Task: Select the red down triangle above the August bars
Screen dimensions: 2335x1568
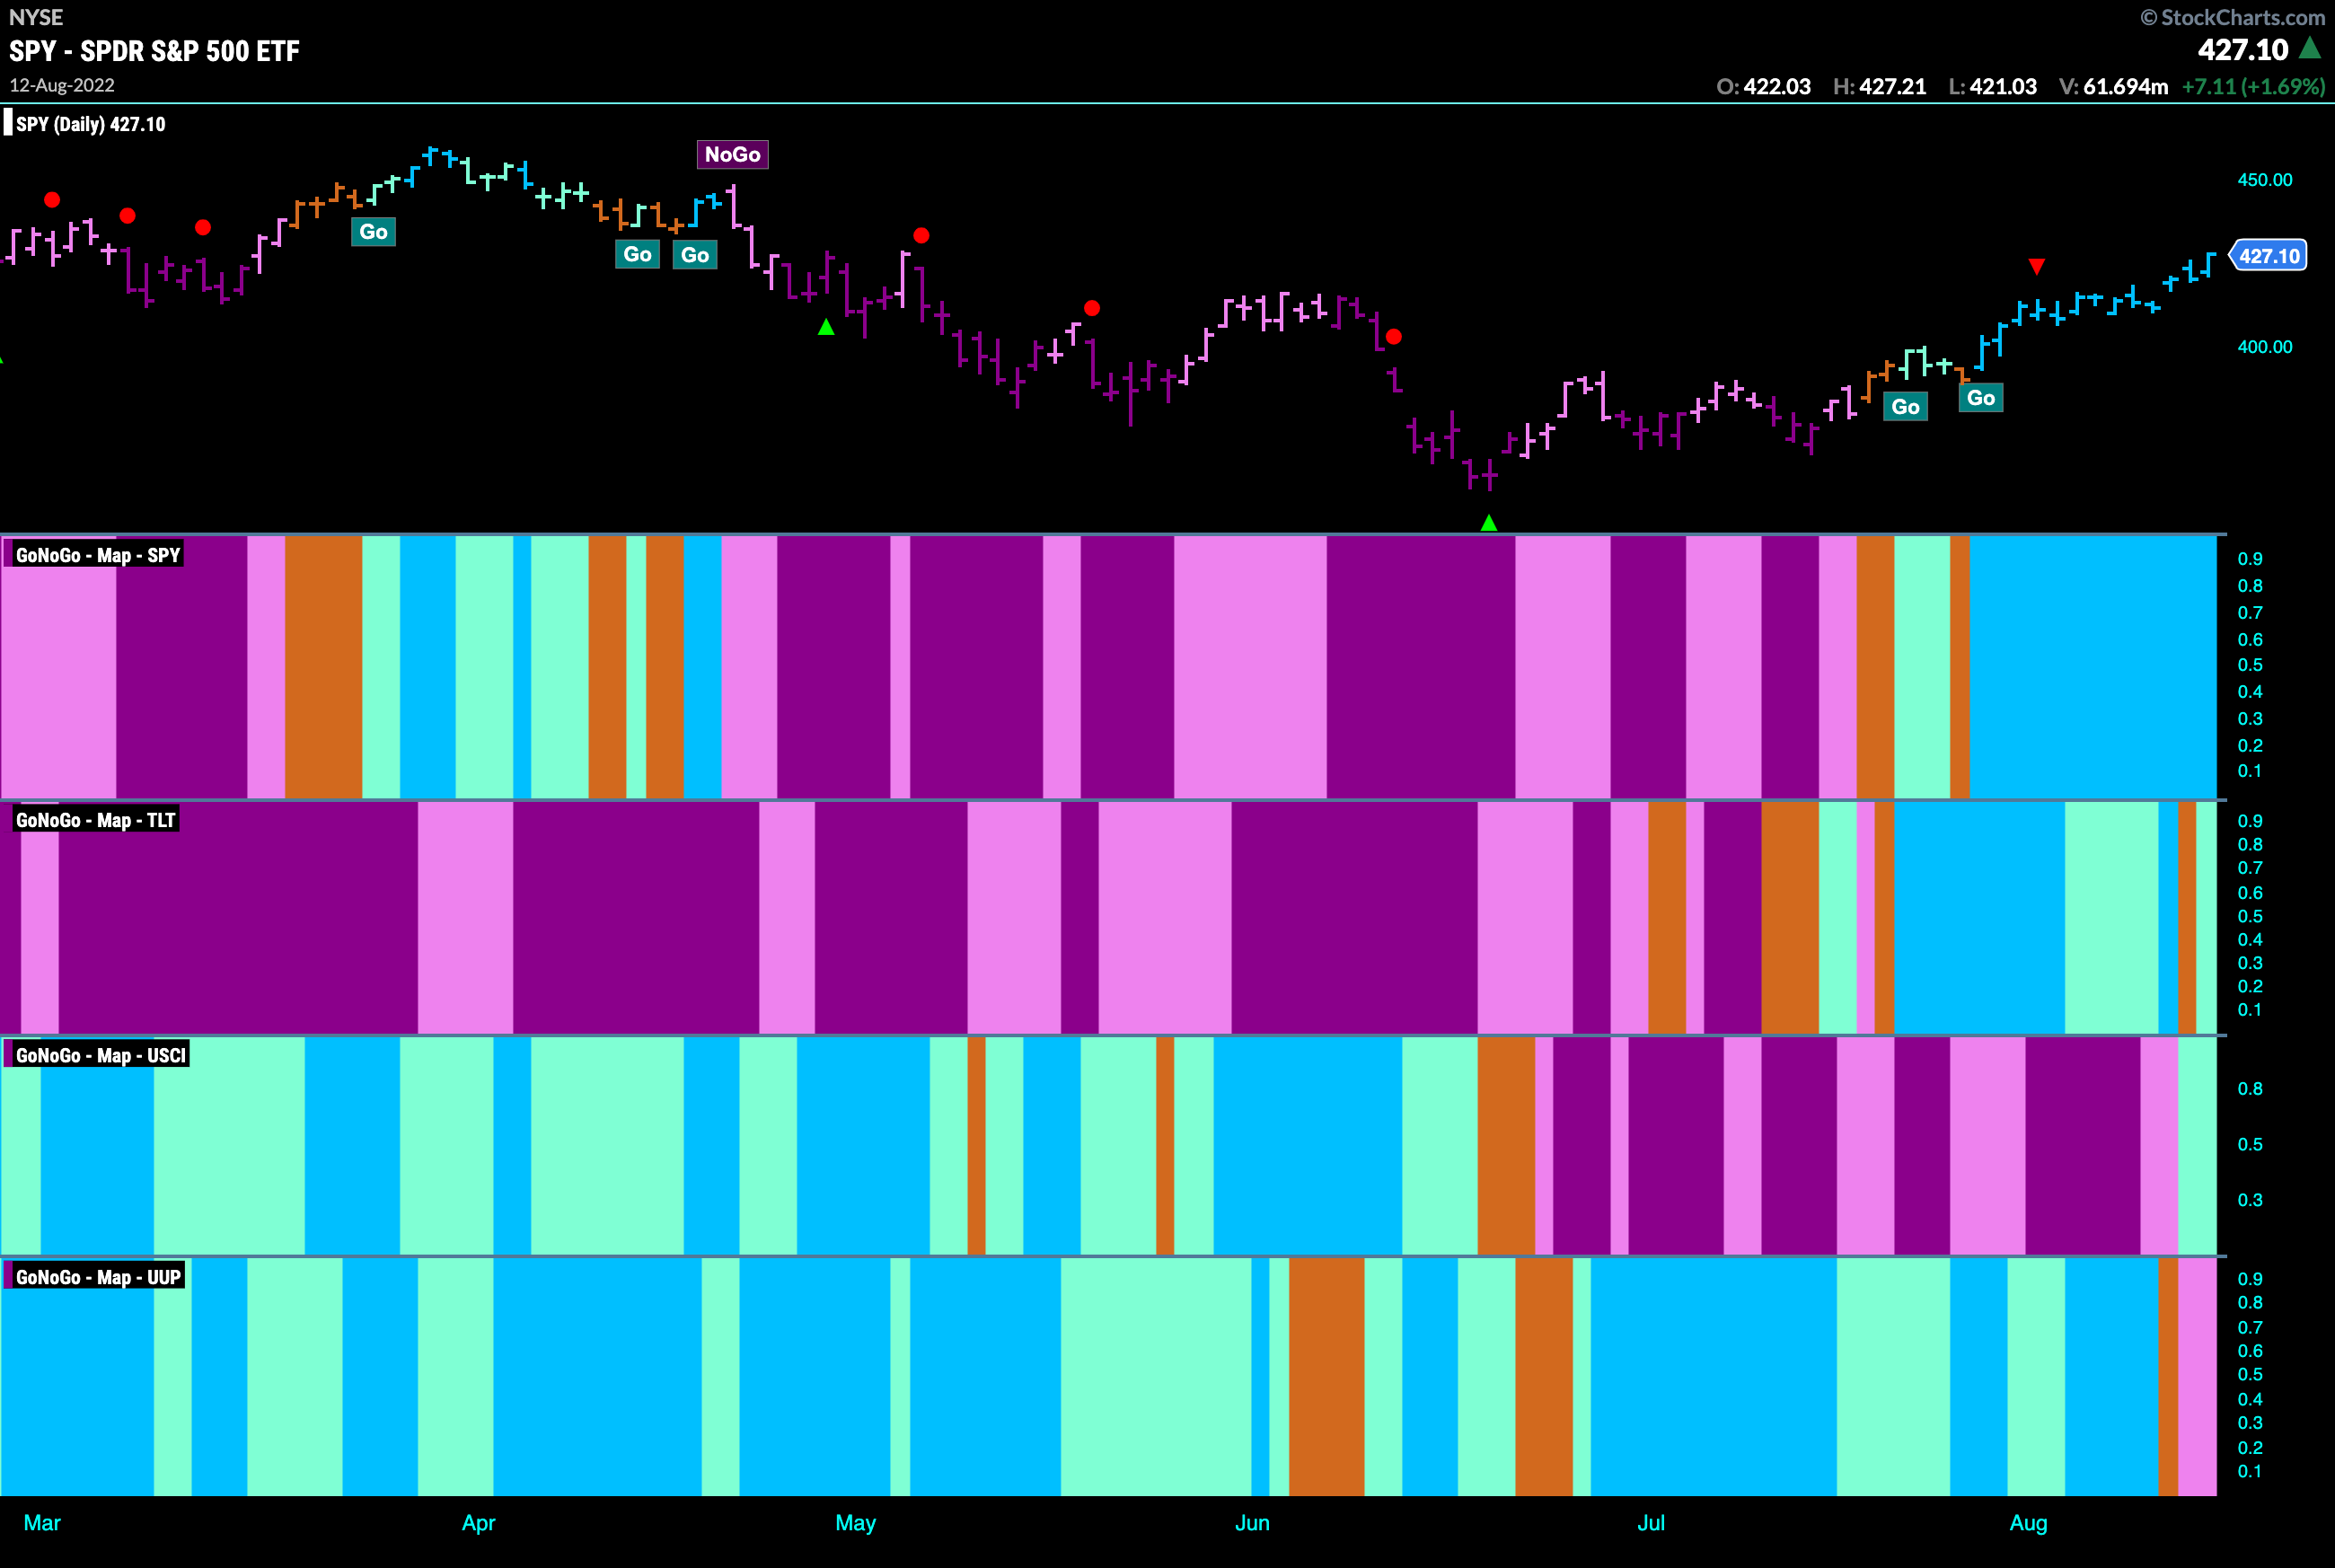Action: point(2036,266)
